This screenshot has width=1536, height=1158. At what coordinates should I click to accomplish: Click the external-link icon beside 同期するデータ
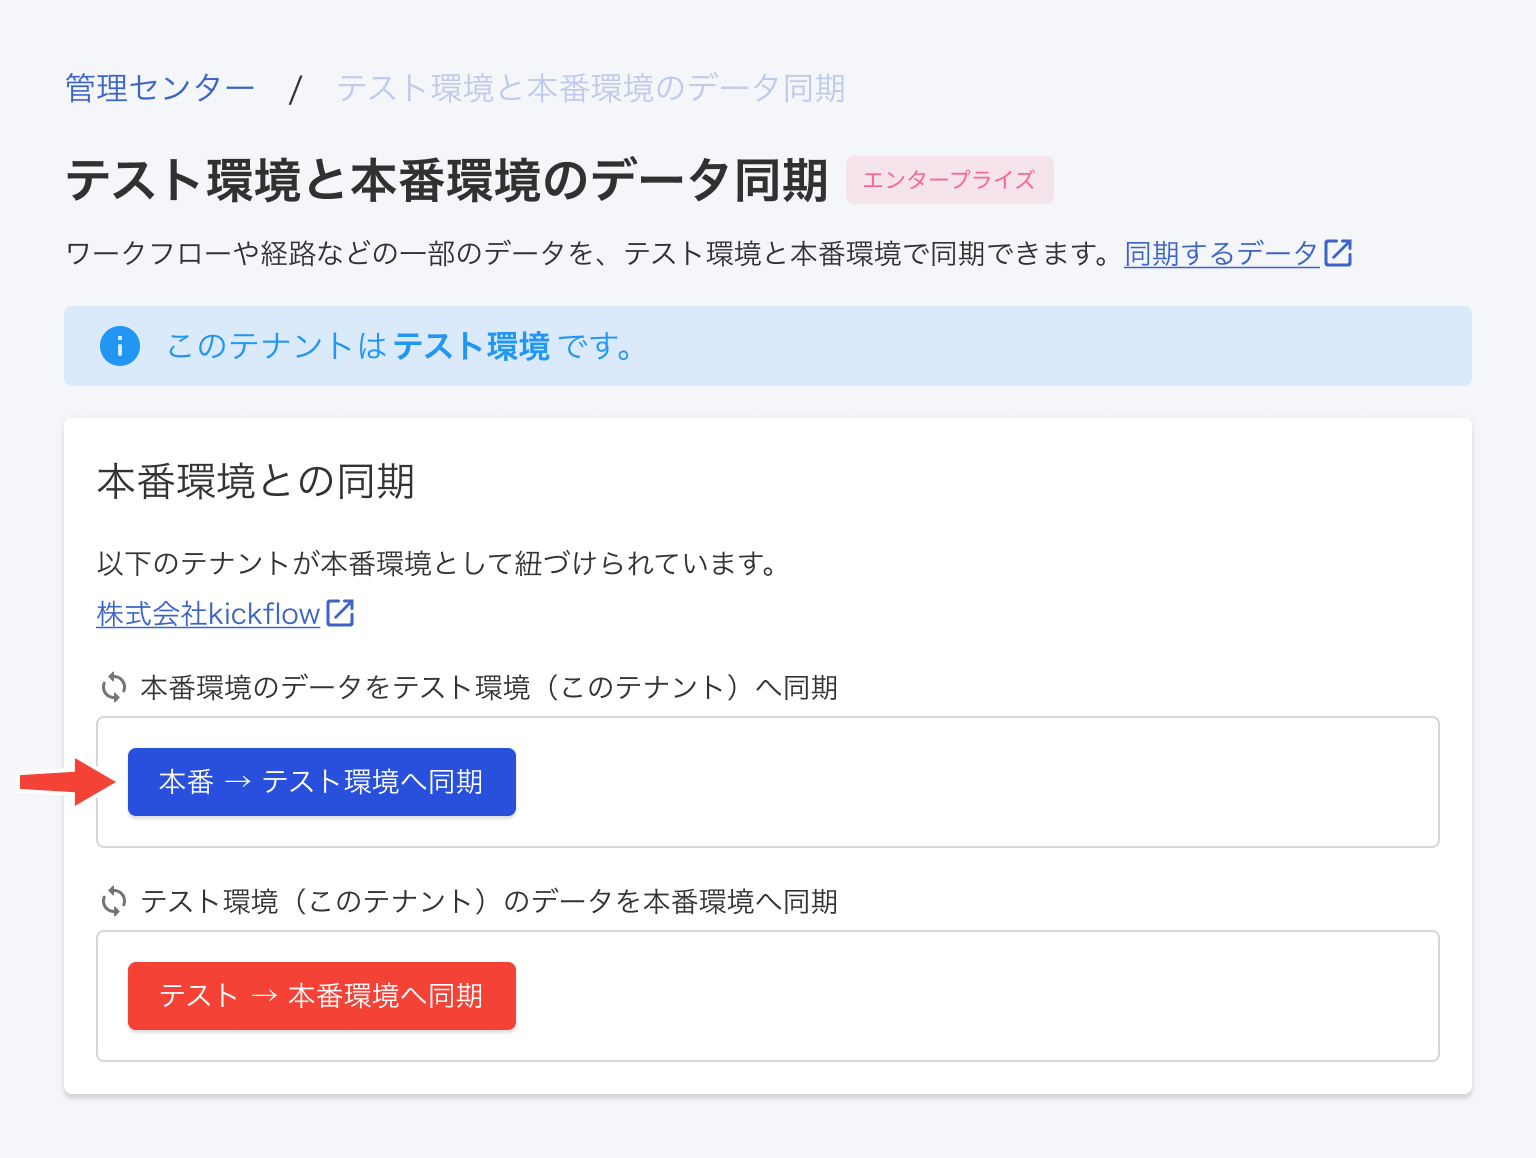[1338, 253]
